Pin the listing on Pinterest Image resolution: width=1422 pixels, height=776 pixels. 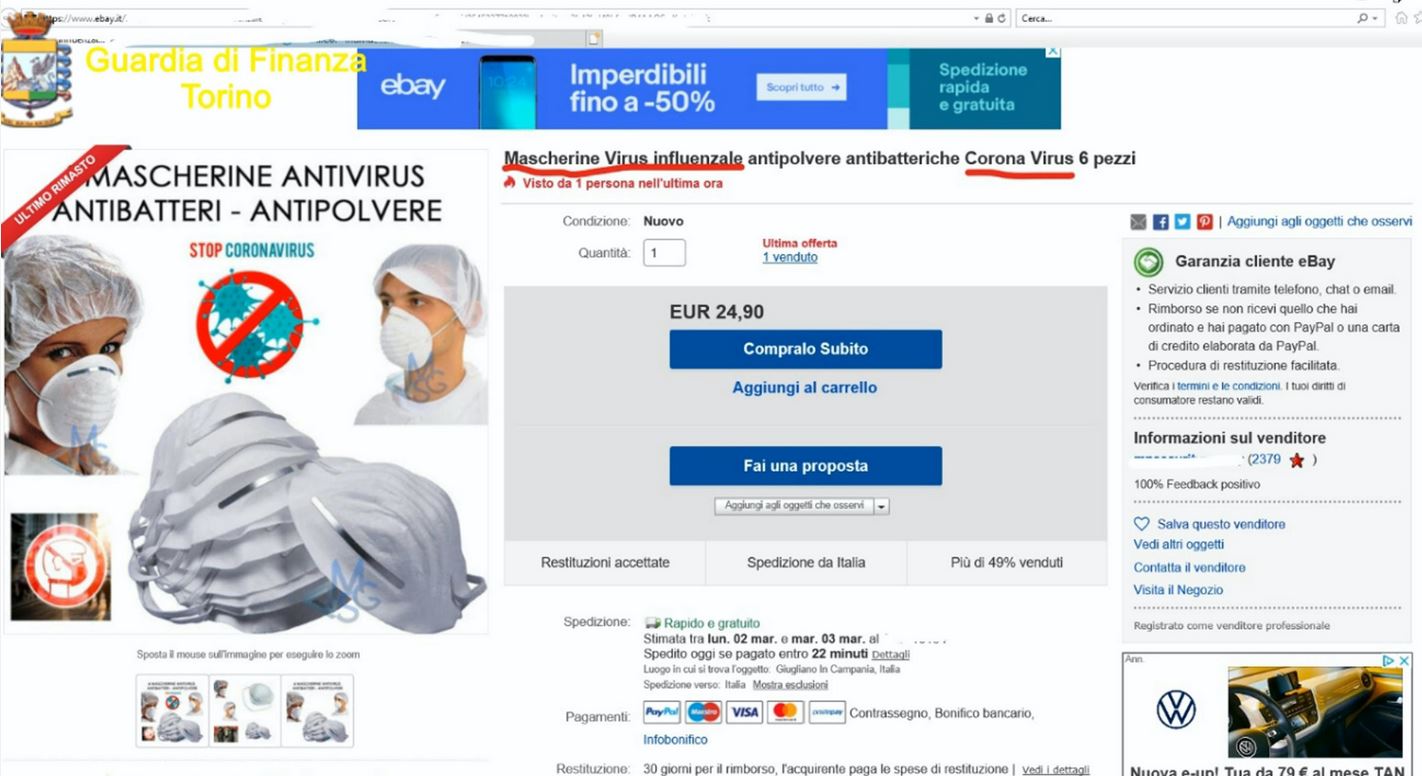1205,222
